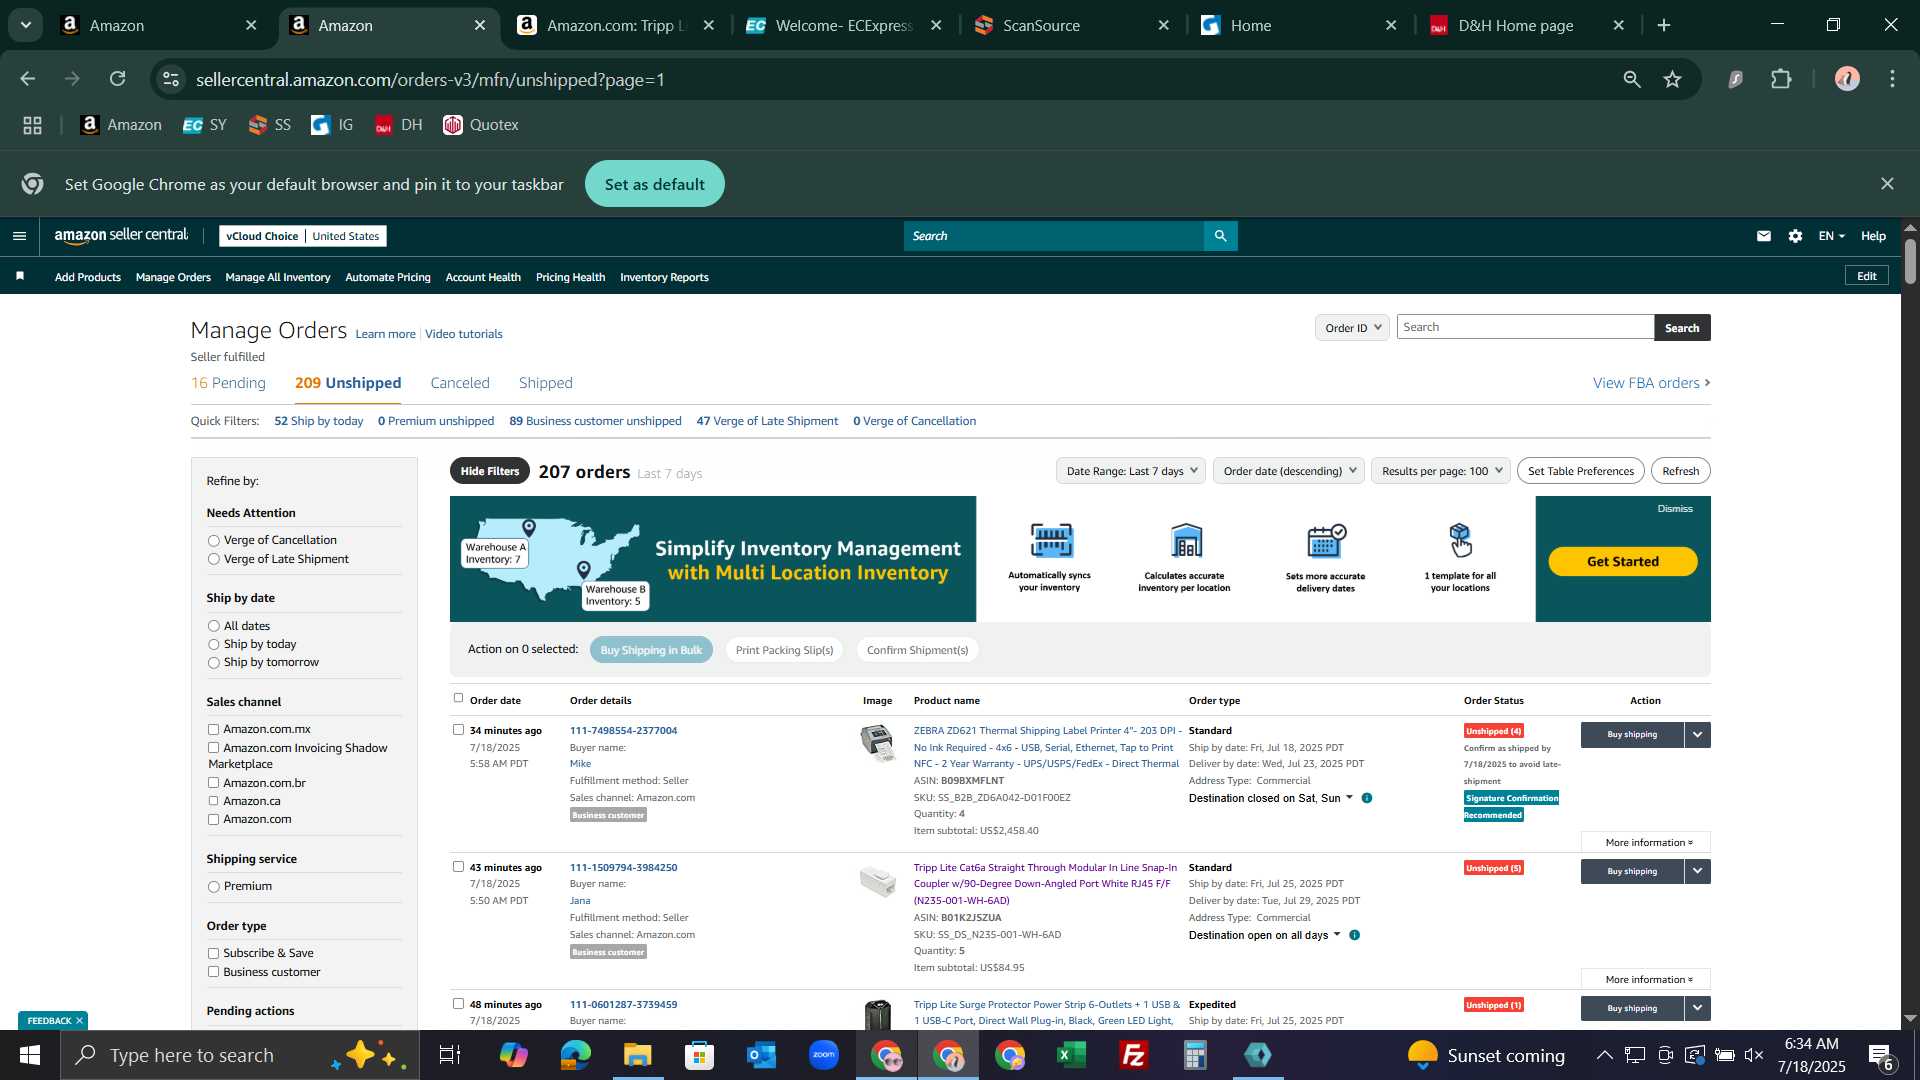Open the Order ID search type dropdown

click(x=1352, y=328)
